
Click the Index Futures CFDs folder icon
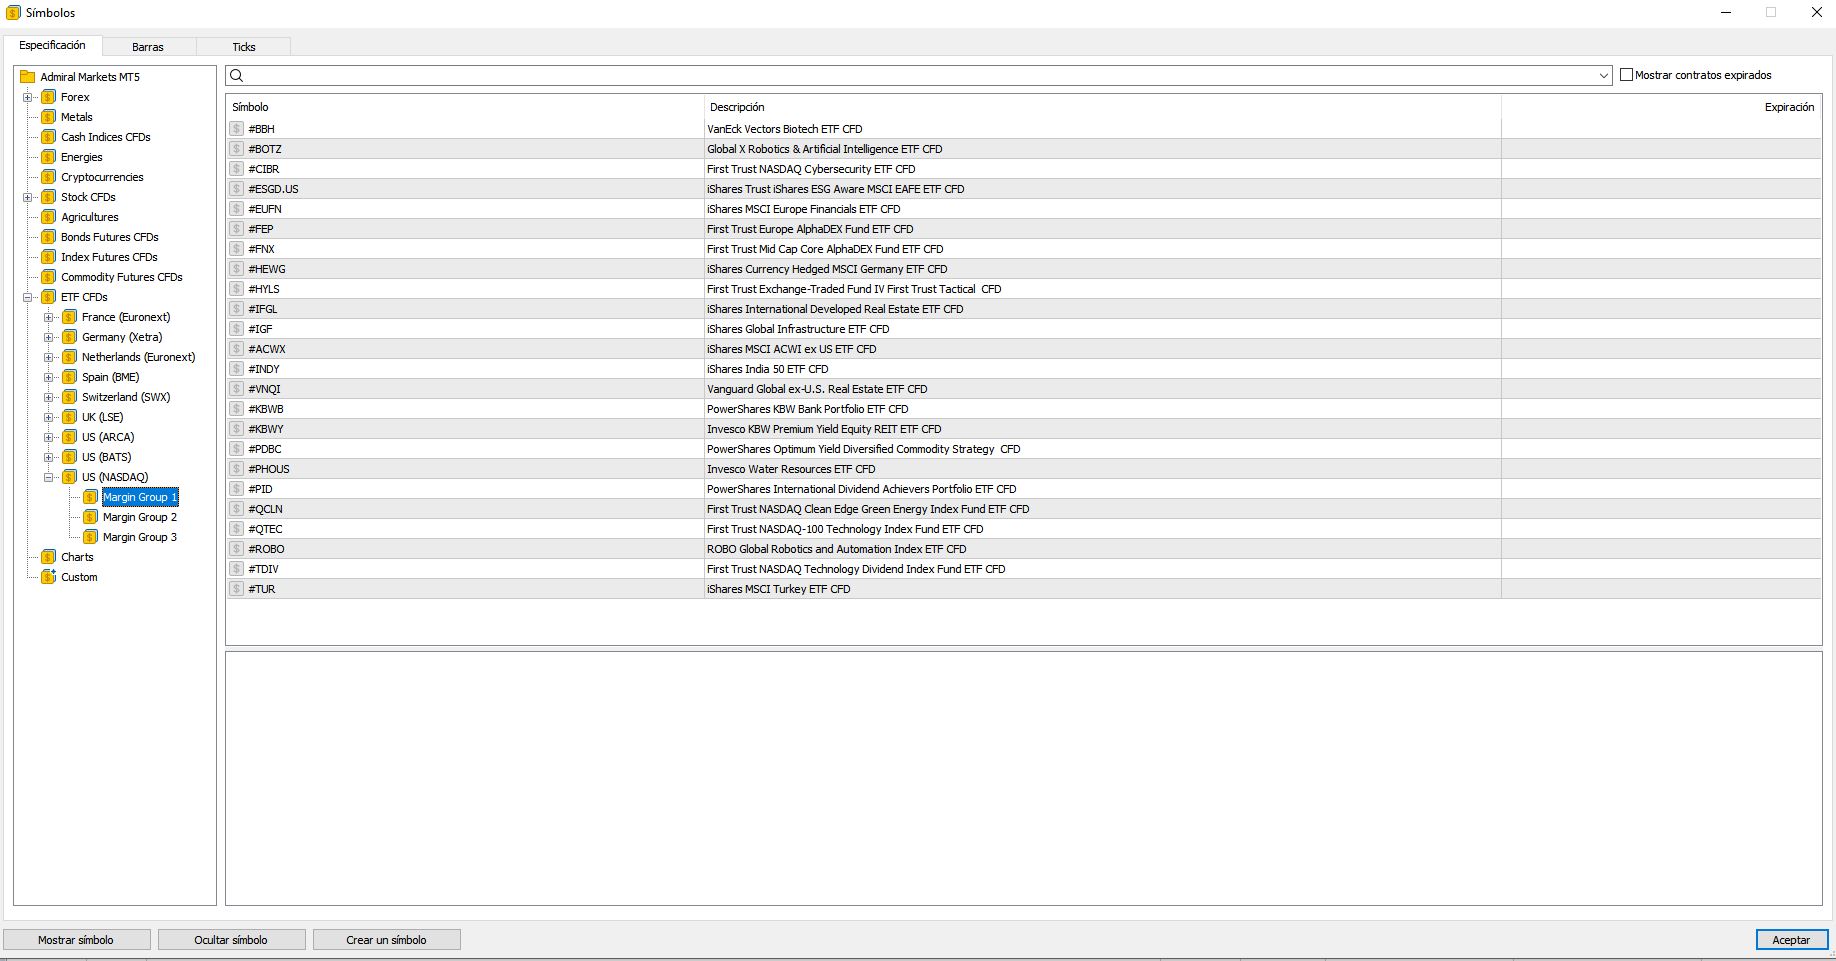pyautogui.click(x=48, y=257)
